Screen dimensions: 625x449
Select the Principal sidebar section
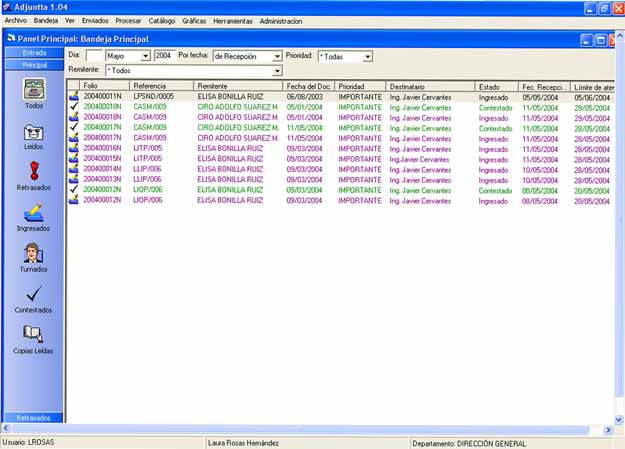34,65
